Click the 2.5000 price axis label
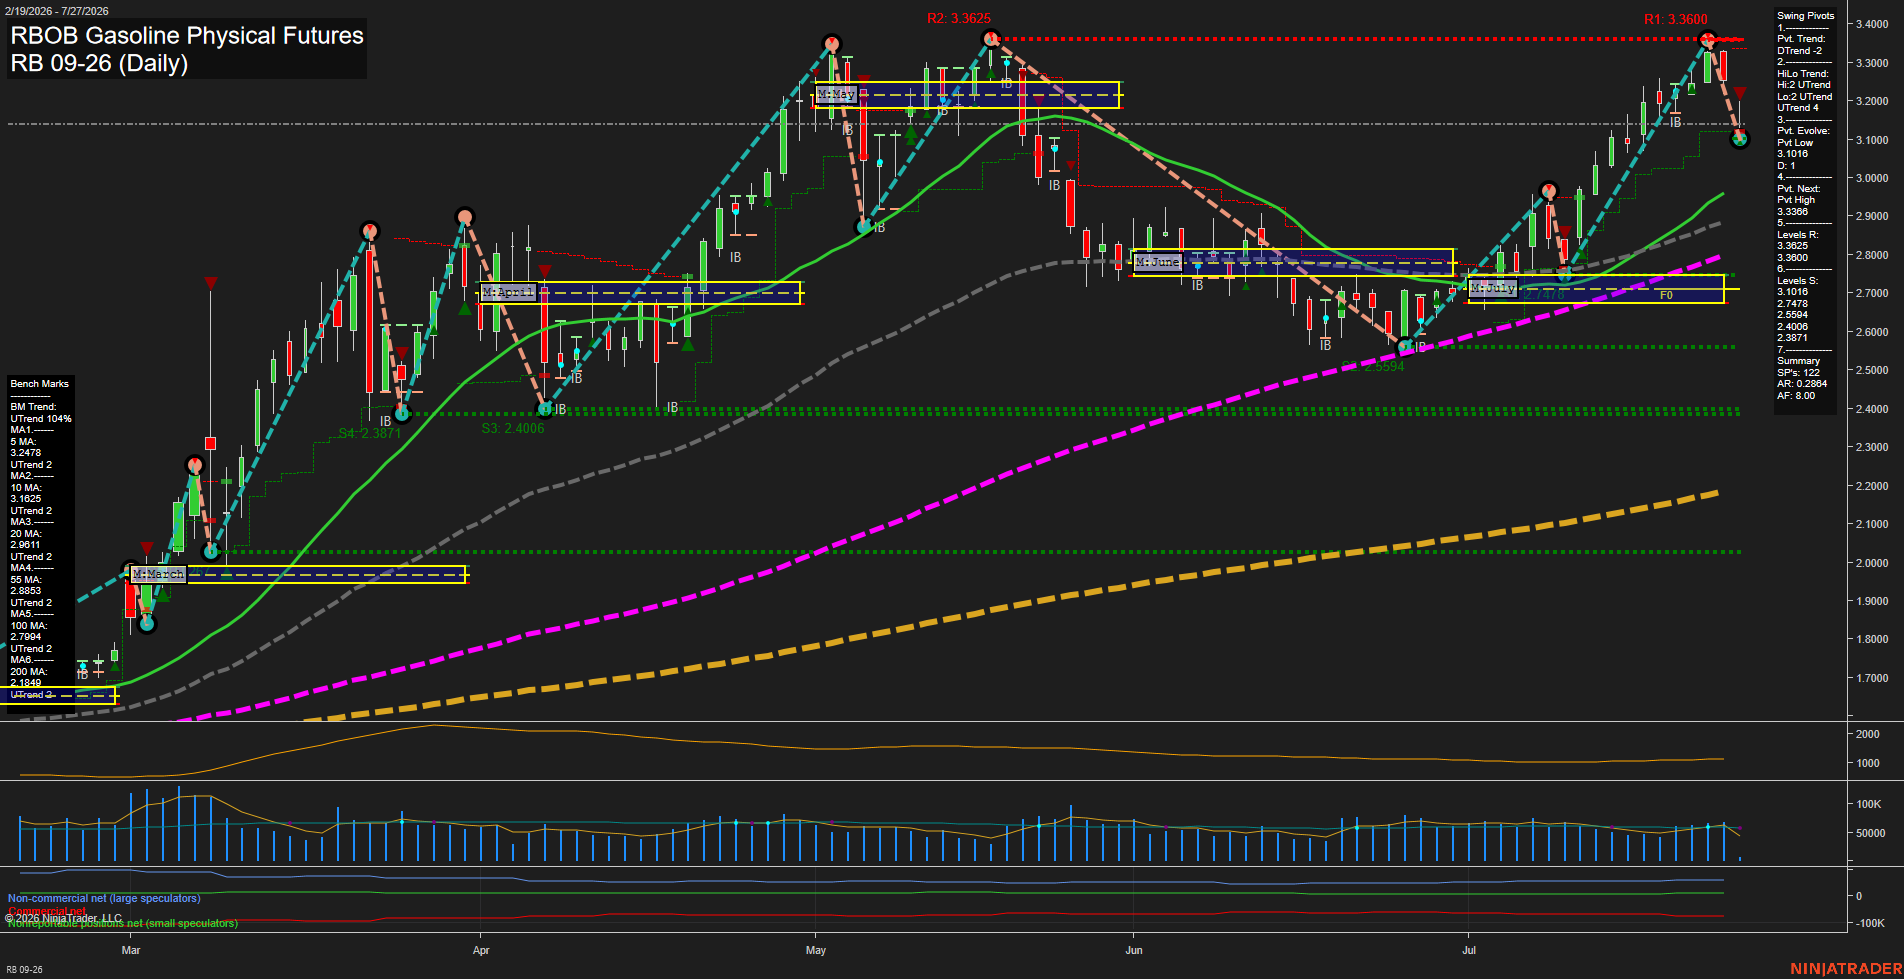The image size is (1904, 979). click(1872, 371)
